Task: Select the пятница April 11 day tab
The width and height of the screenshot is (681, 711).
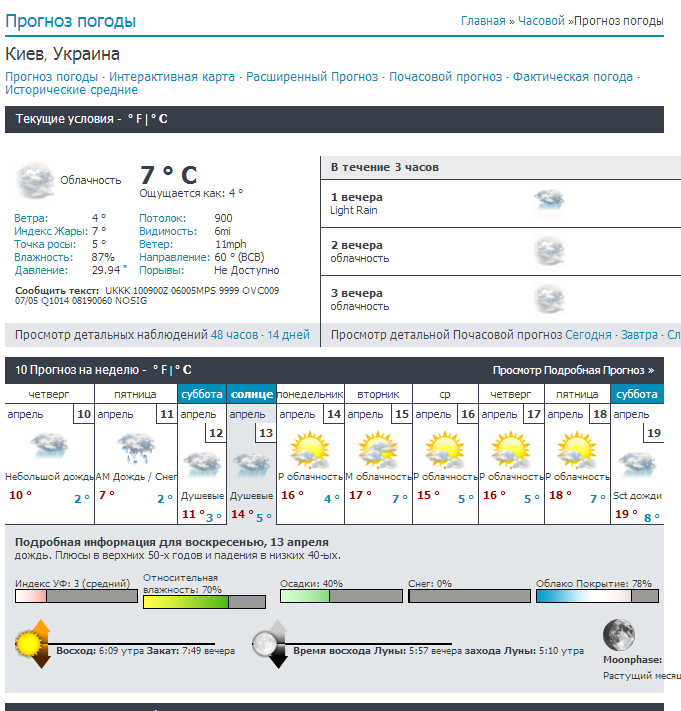Action: (135, 394)
